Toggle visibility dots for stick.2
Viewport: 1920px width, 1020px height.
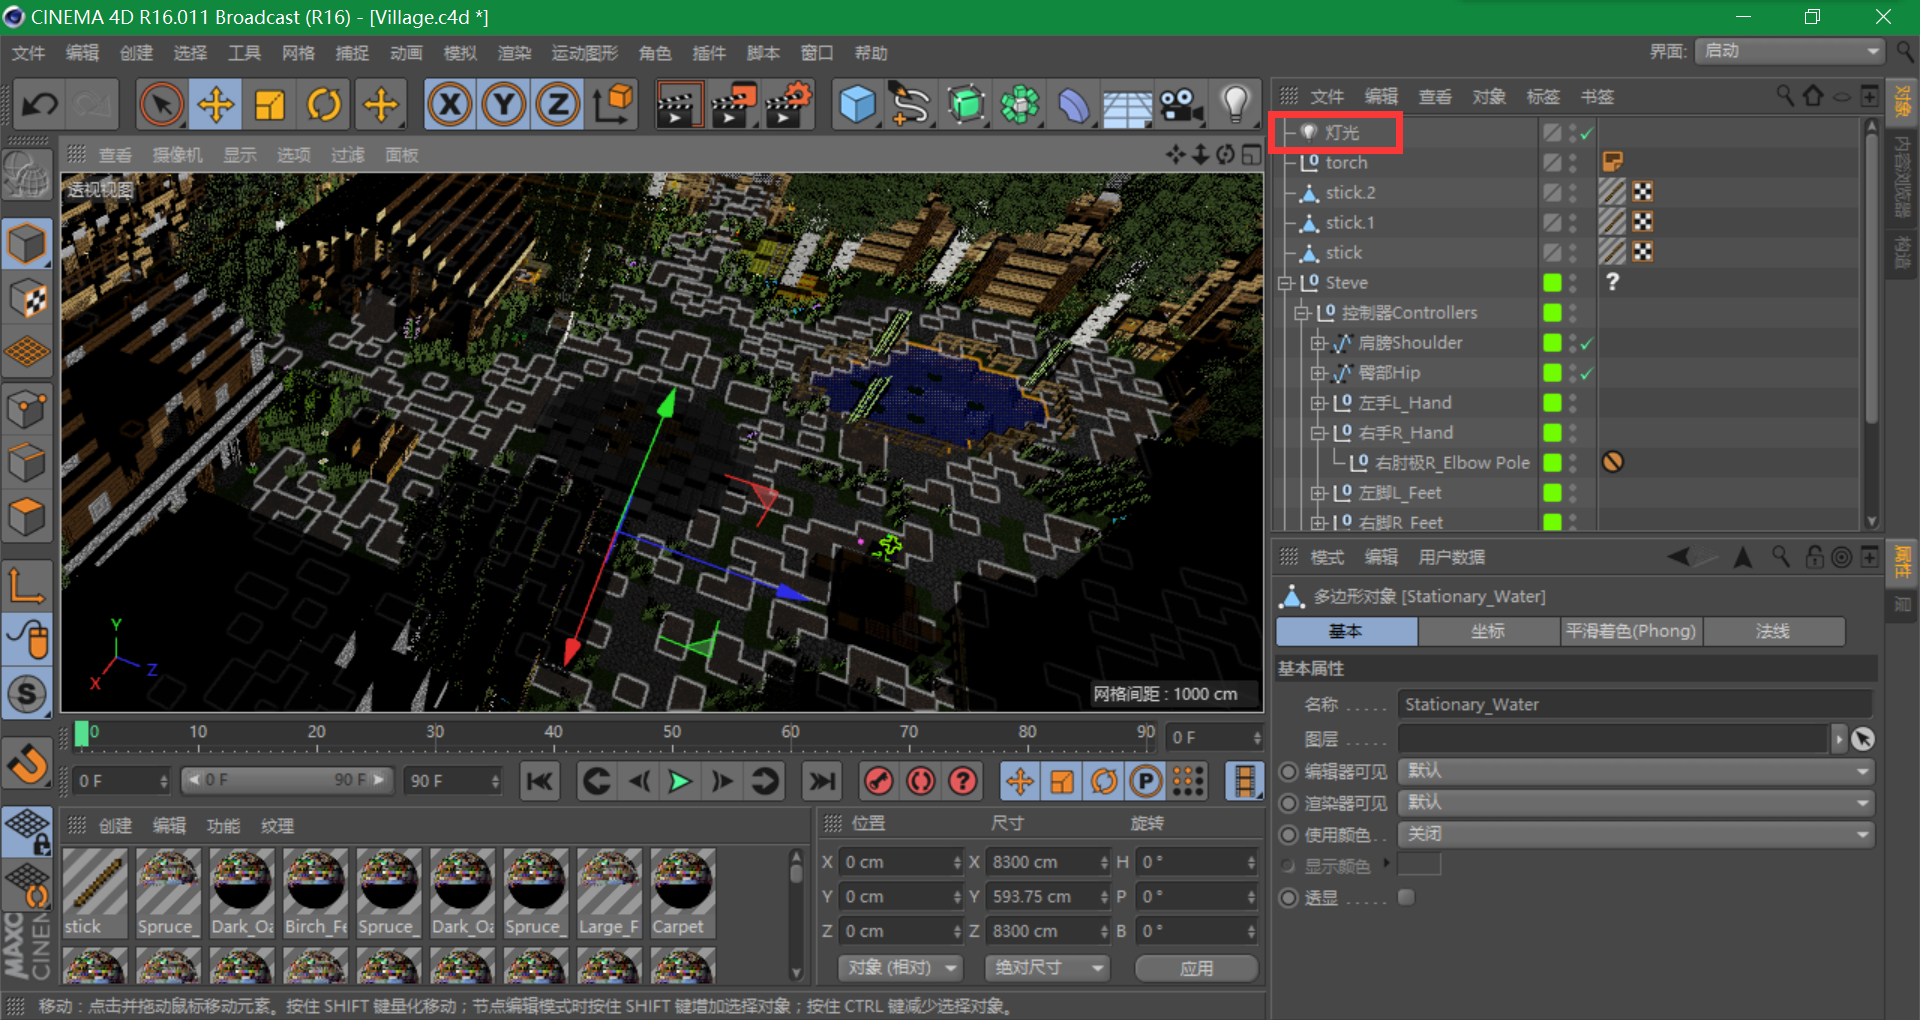1573,192
